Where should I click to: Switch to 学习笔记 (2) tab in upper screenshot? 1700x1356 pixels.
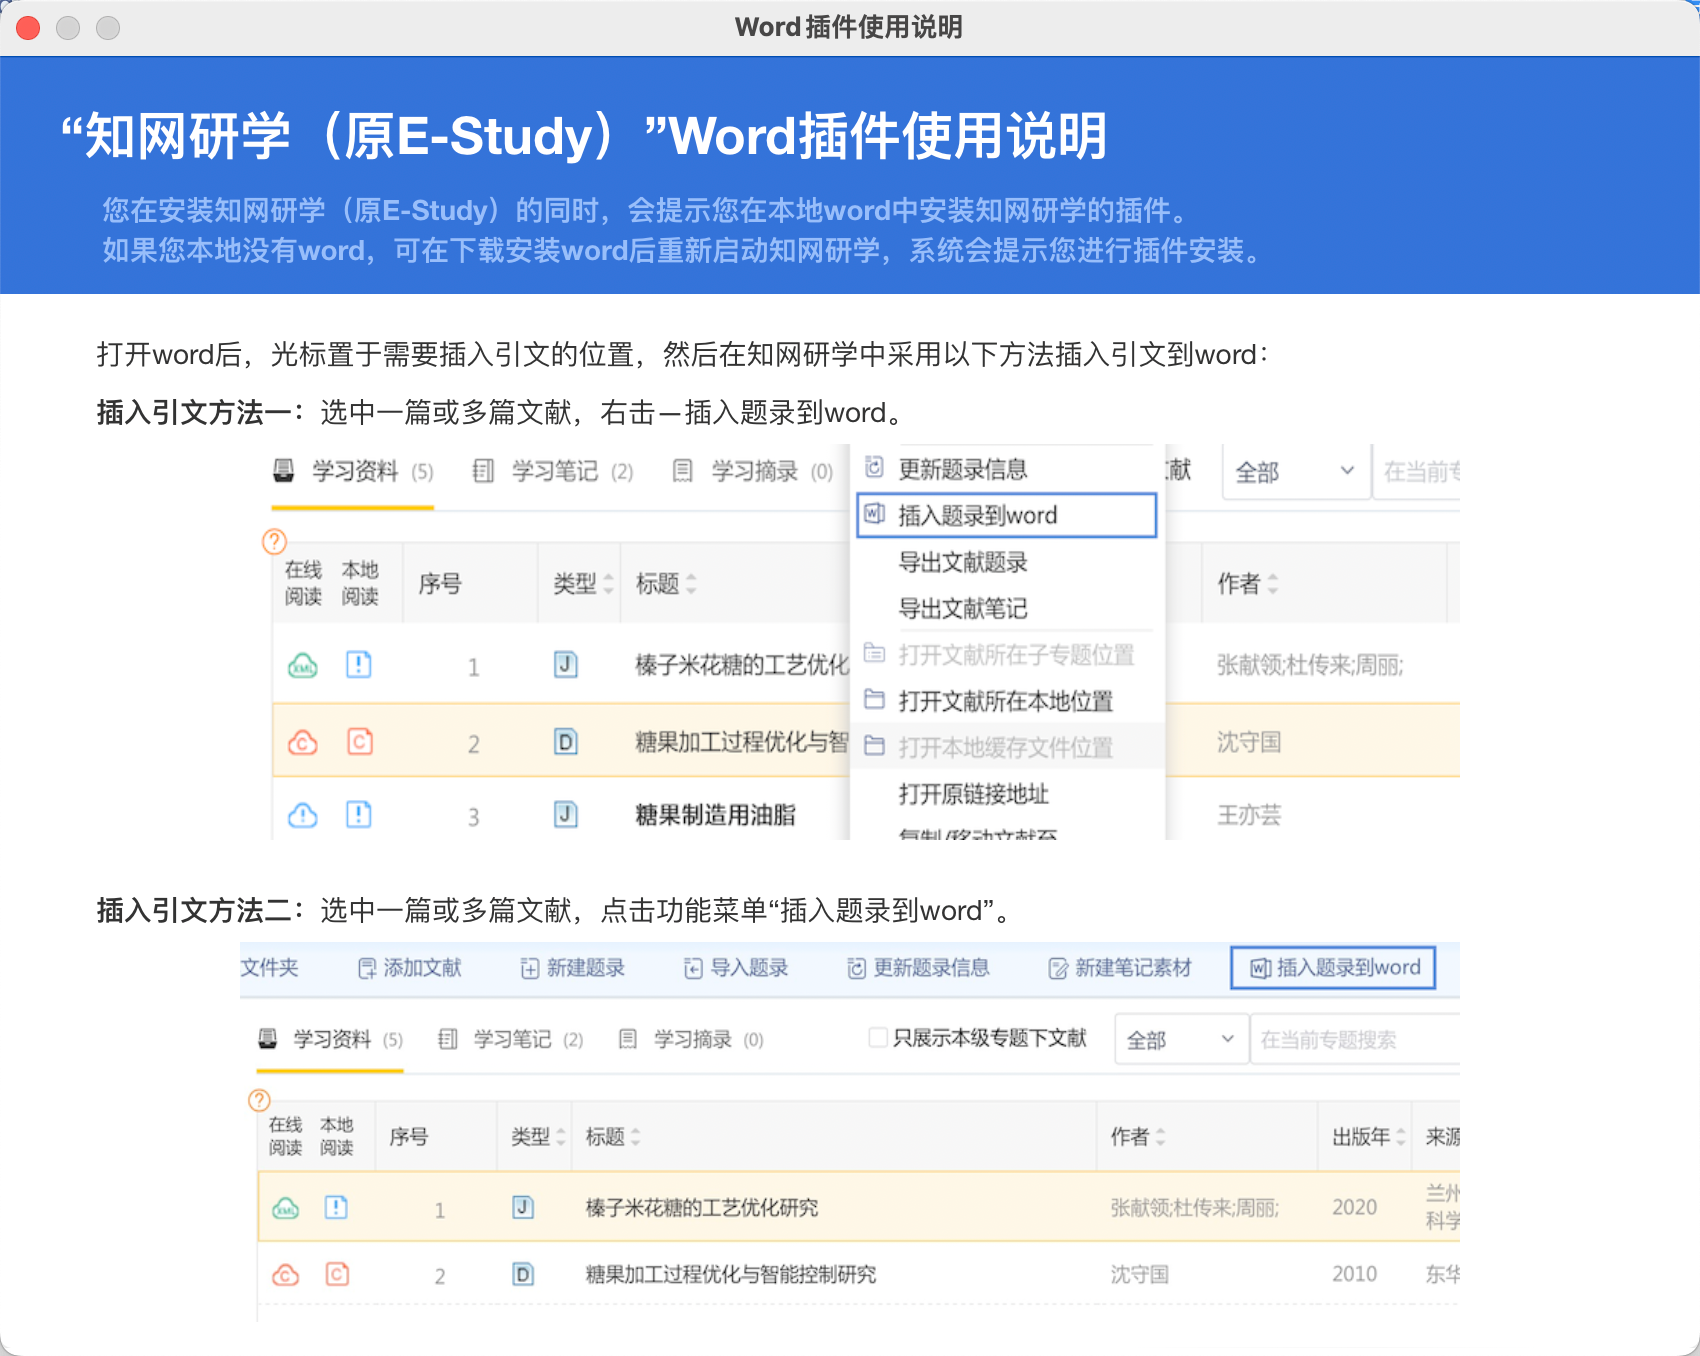(553, 471)
